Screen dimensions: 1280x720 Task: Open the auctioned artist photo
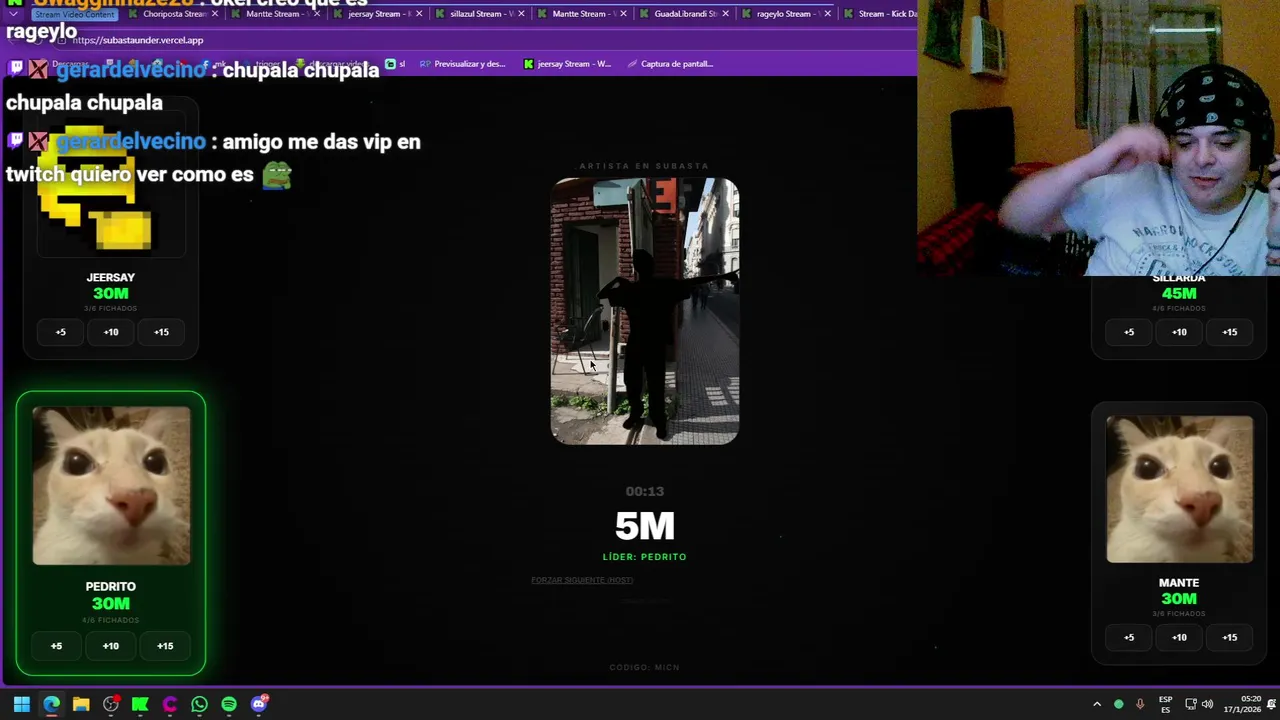tap(645, 311)
